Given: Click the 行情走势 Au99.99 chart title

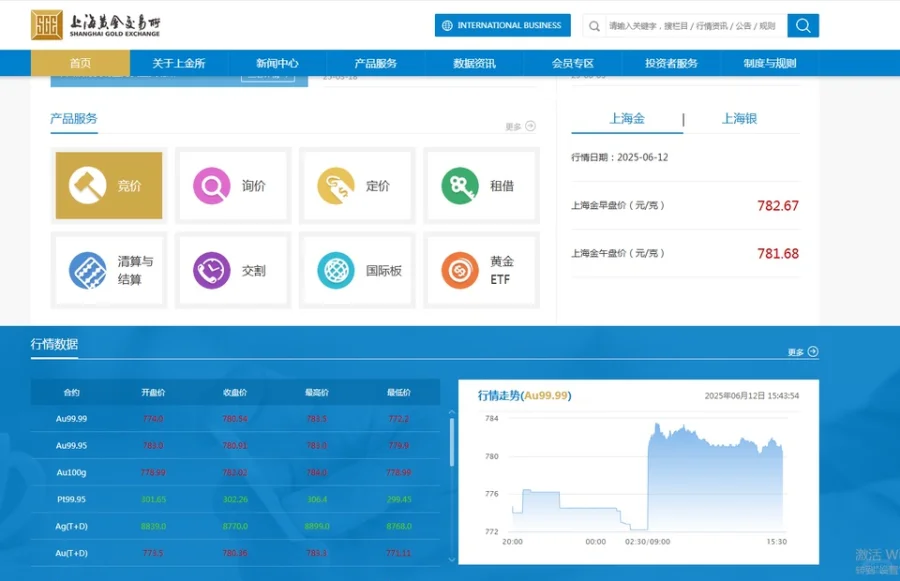Looking at the screenshot, I should [x=525, y=396].
